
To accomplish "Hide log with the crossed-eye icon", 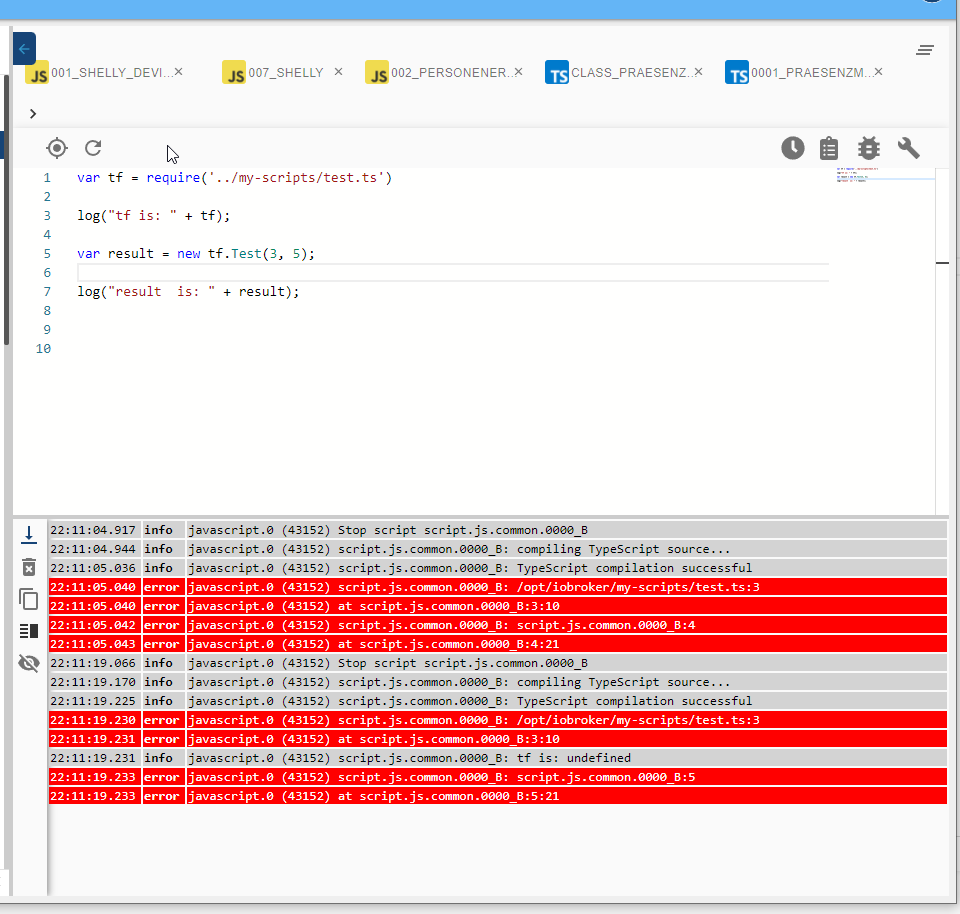I will [x=29, y=663].
